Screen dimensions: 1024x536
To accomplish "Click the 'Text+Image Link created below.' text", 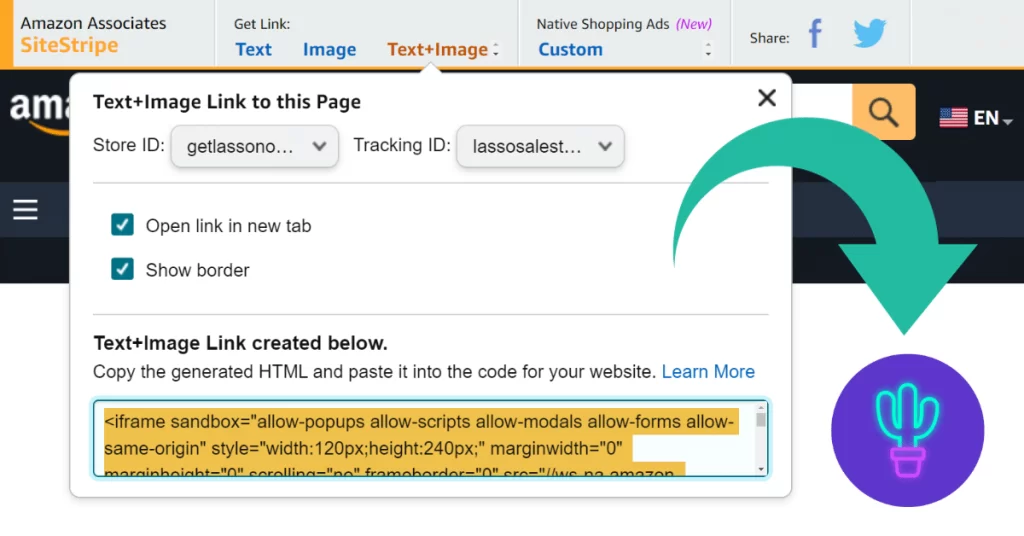I will pyautogui.click(x=240, y=343).
